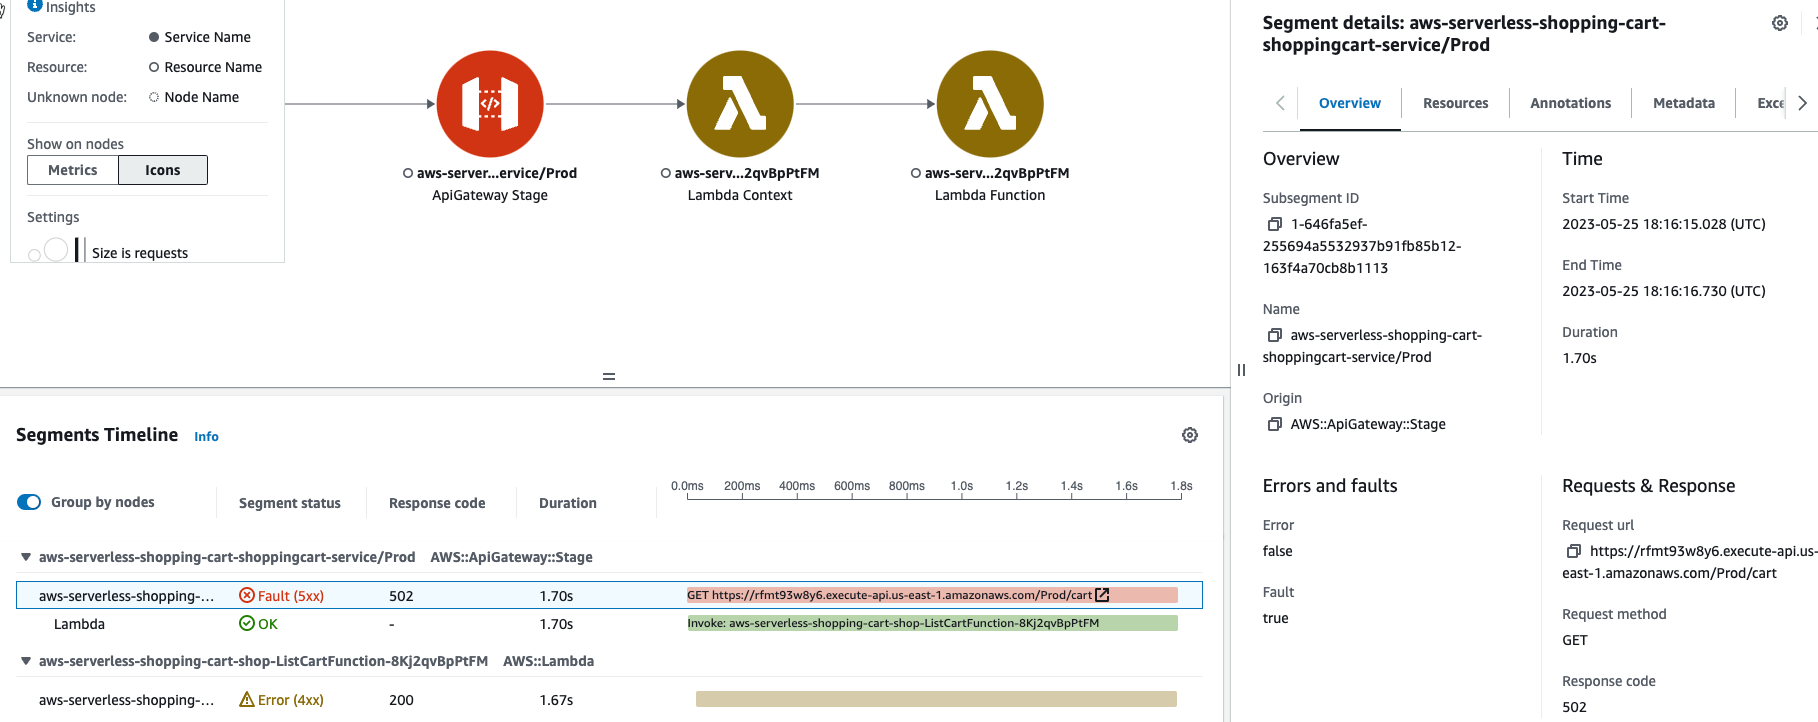
Task: Show next tabs with right chevron
Action: point(1802,103)
